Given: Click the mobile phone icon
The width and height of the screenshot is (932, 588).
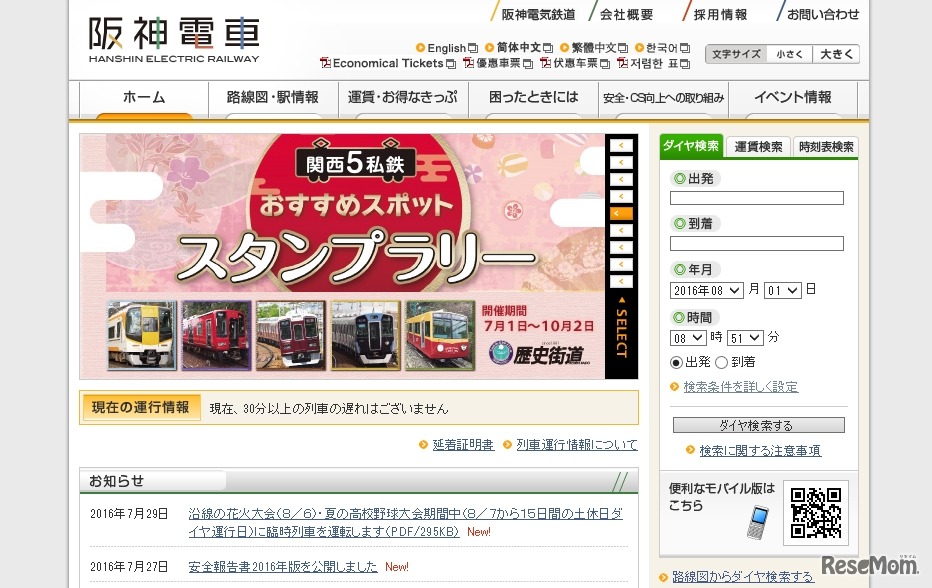Looking at the screenshot, I should pos(758,522).
